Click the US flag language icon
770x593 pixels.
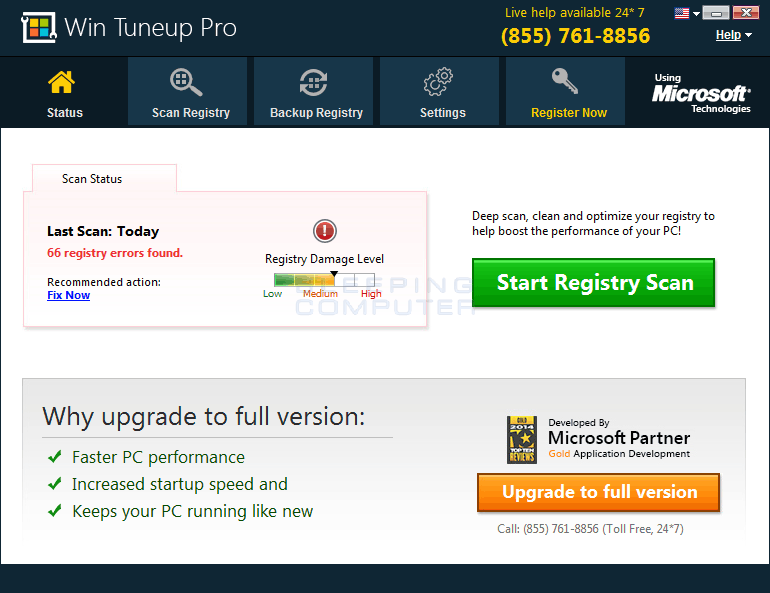click(x=682, y=13)
